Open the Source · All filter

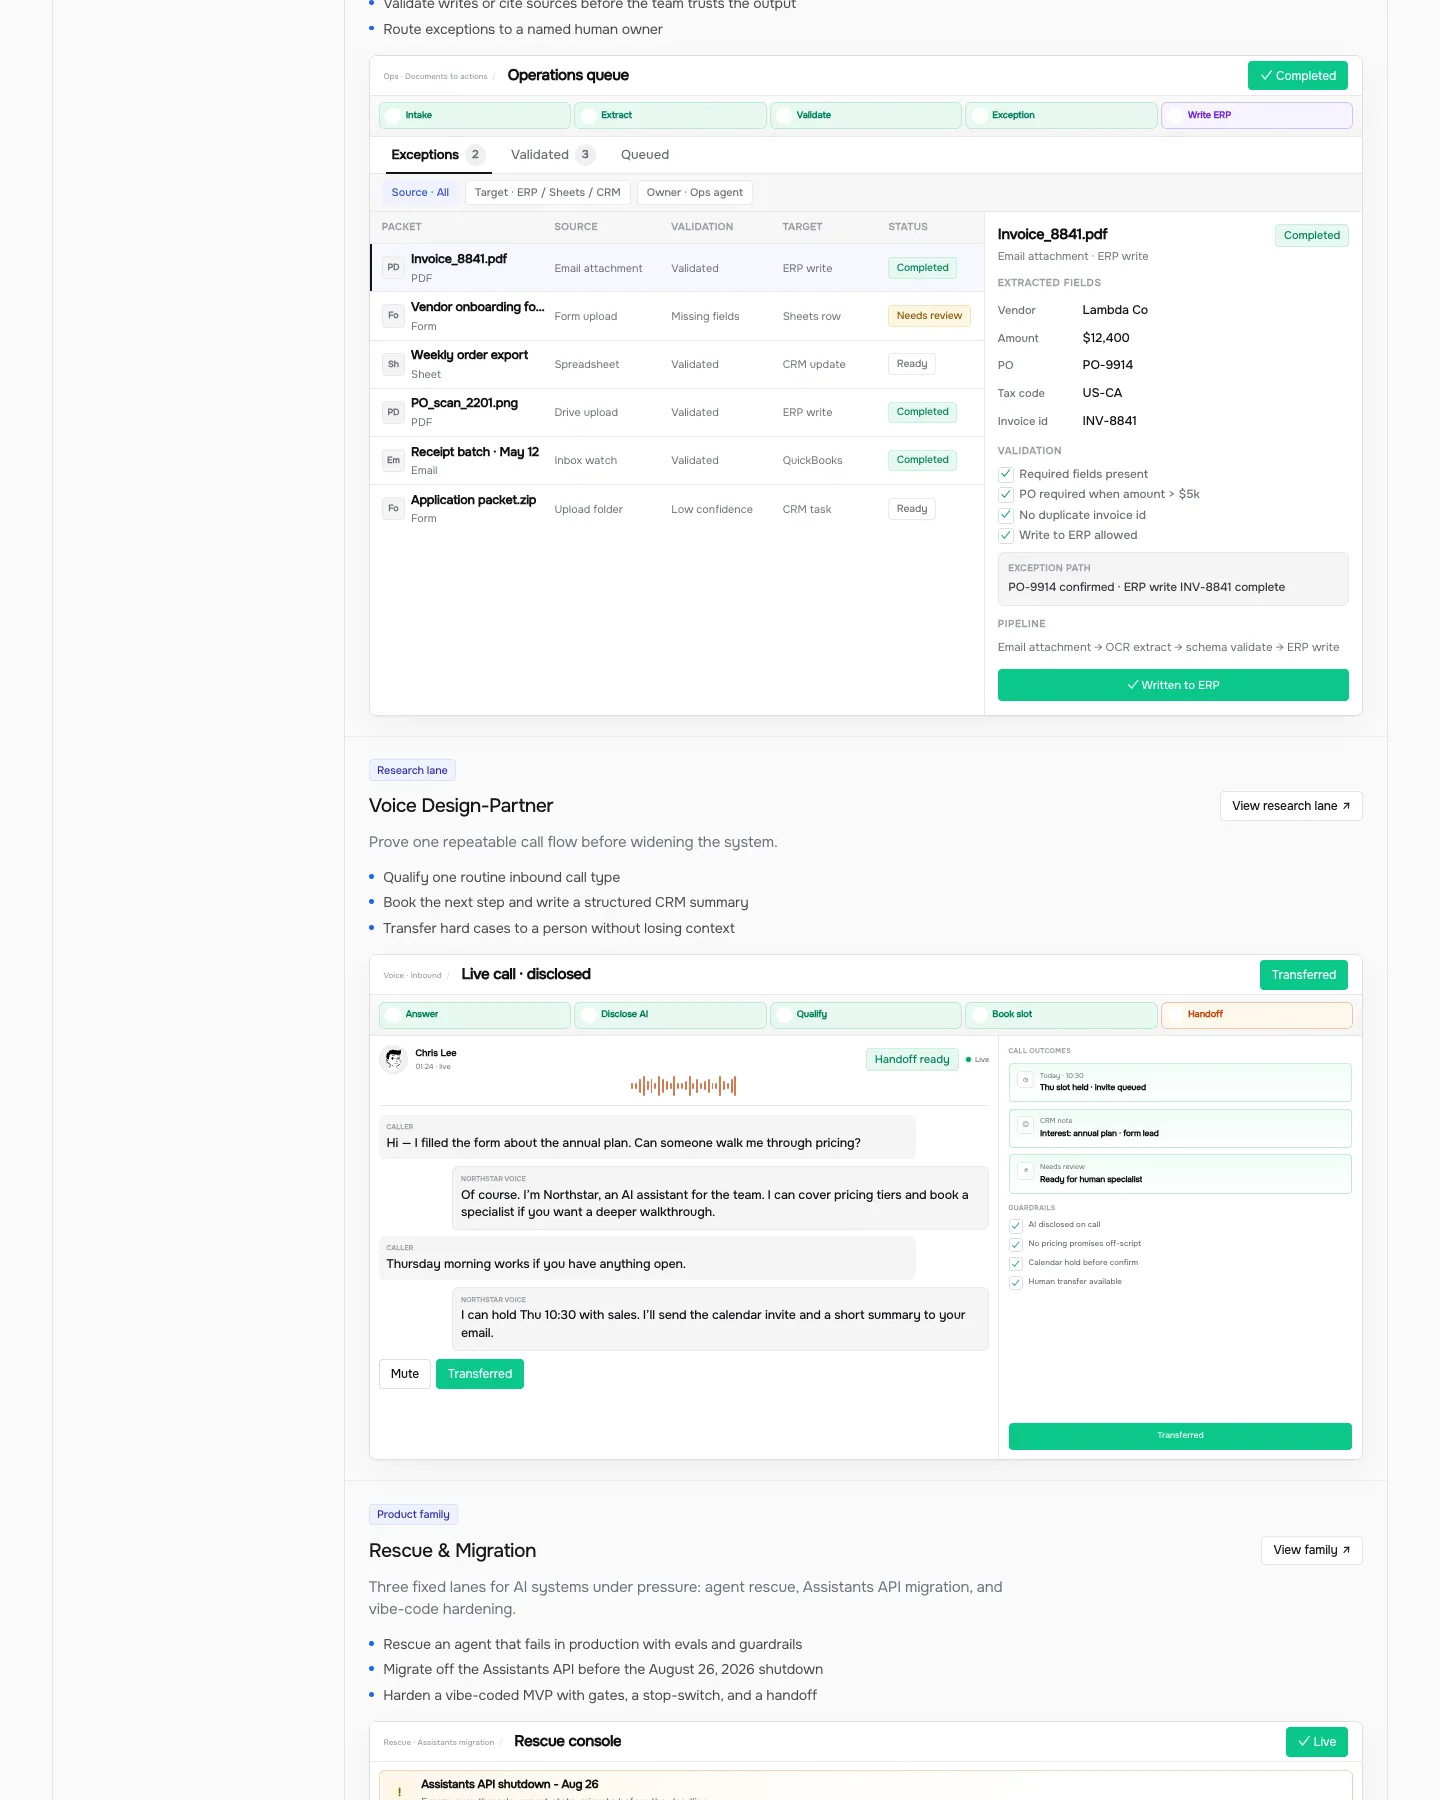pyautogui.click(x=420, y=193)
